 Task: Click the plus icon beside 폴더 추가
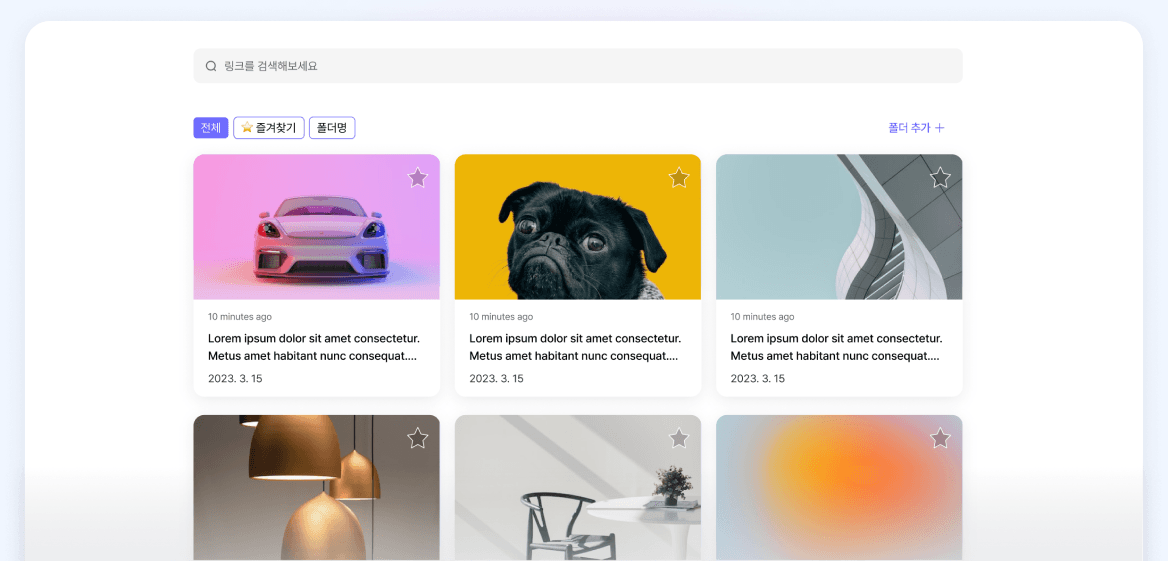point(940,128)
